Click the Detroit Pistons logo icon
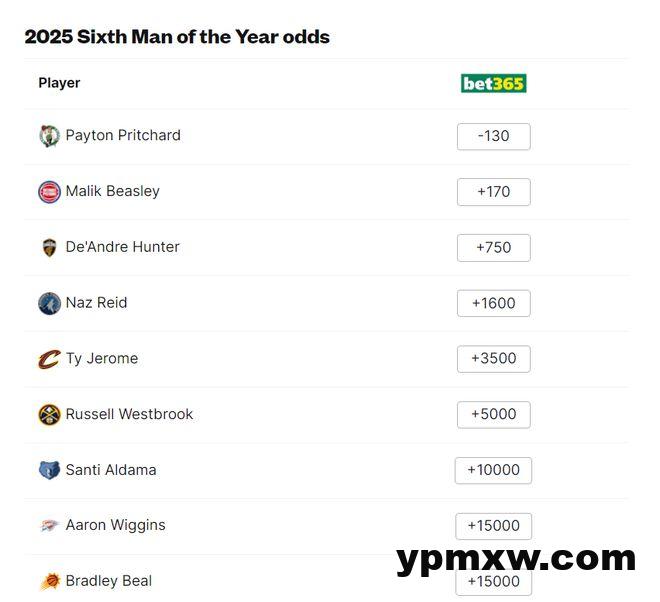The height and width of the screenshot is (602, 660). tap(49, 192)
